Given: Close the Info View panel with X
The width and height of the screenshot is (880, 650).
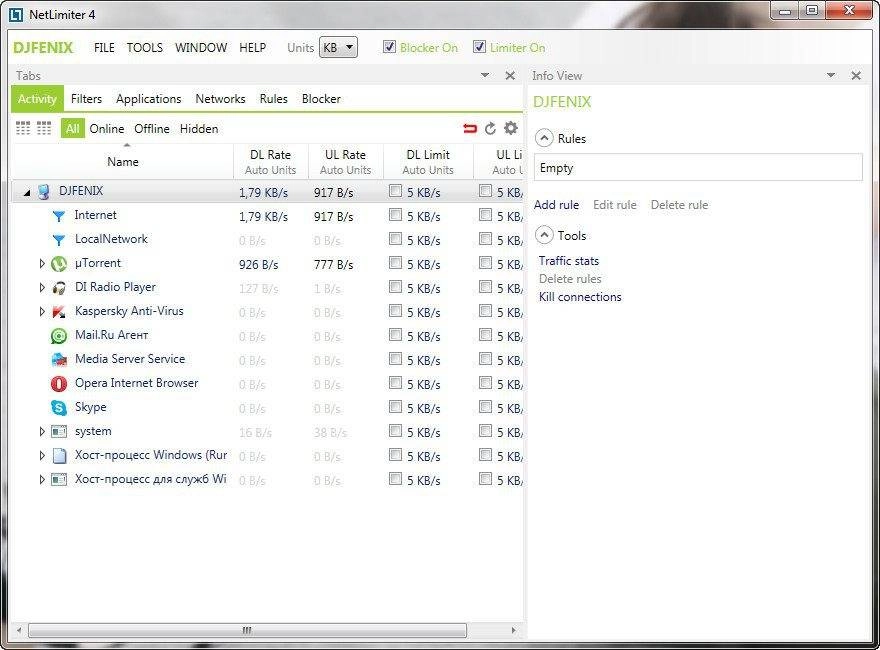Looking at the screenshot, I should [856, 75].
